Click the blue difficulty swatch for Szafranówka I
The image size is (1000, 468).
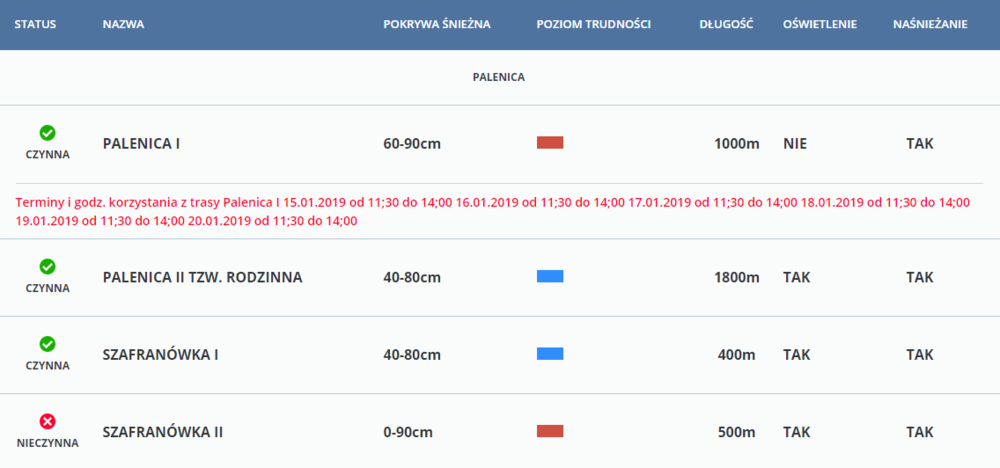coord(550,354)
